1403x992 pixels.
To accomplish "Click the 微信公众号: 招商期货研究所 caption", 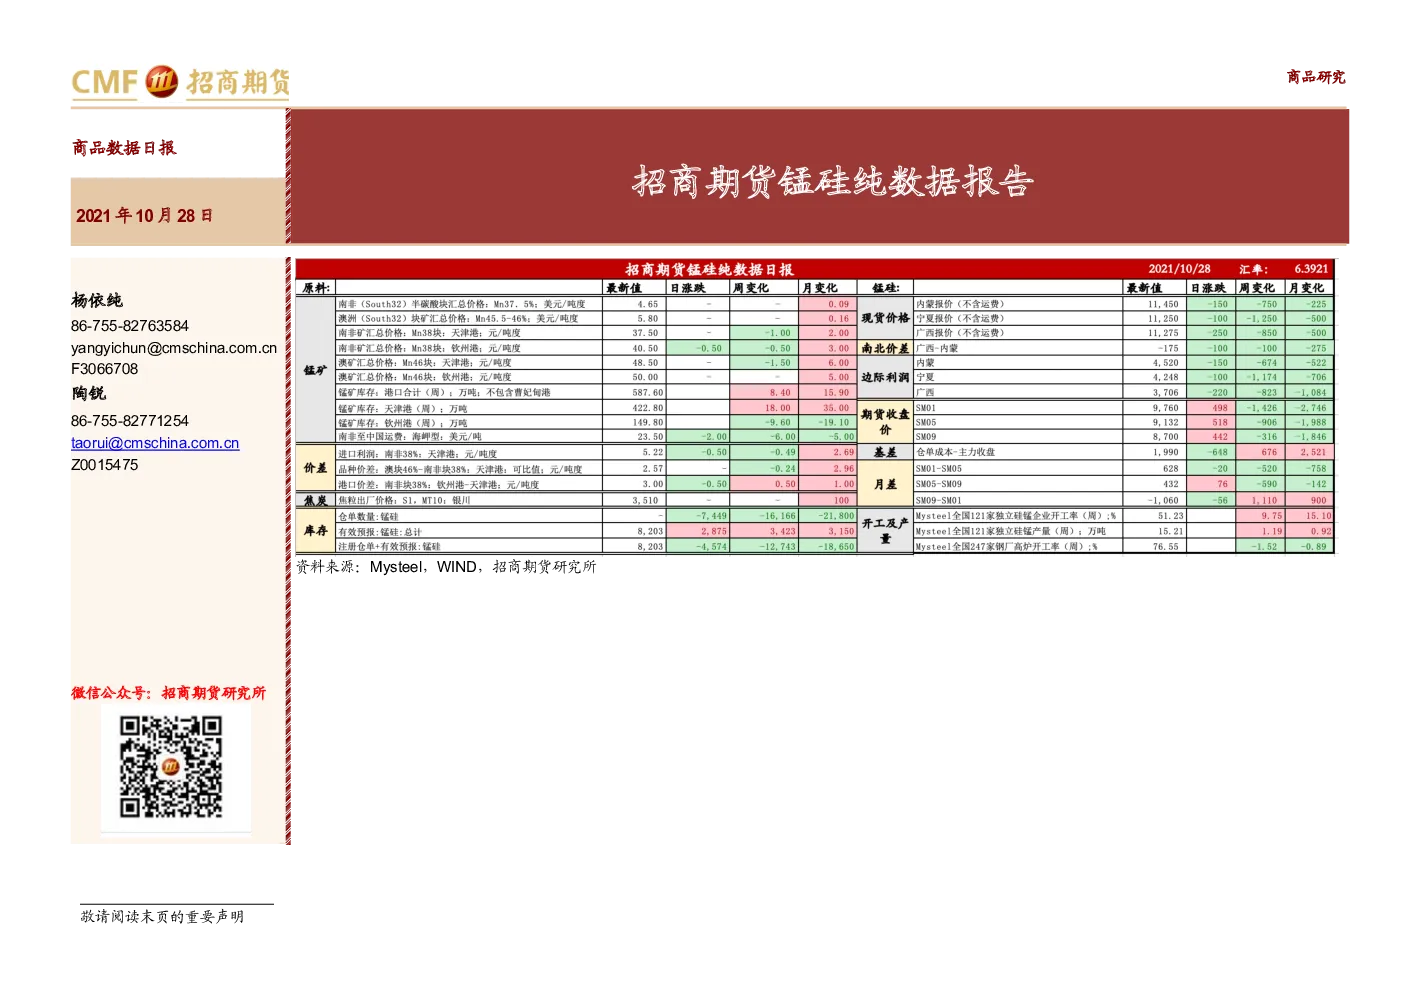I will tap(169, 693).
